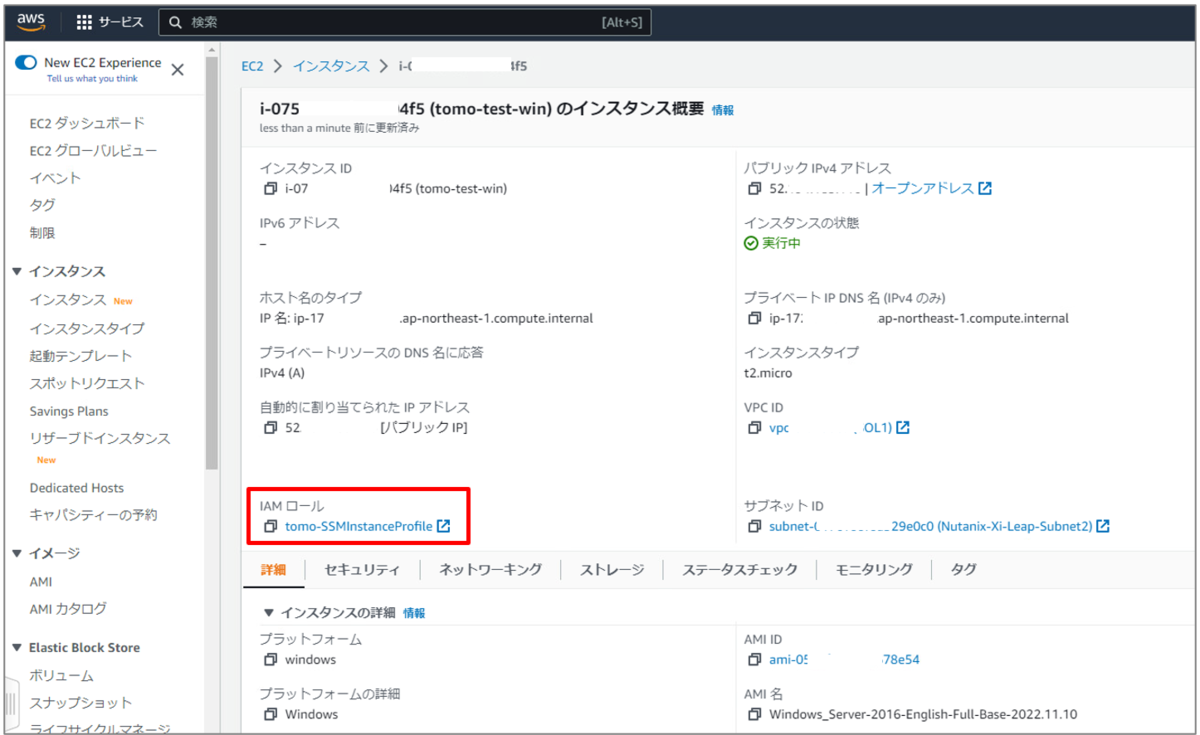Copy the VPC ID icon

tap(755, 427)
